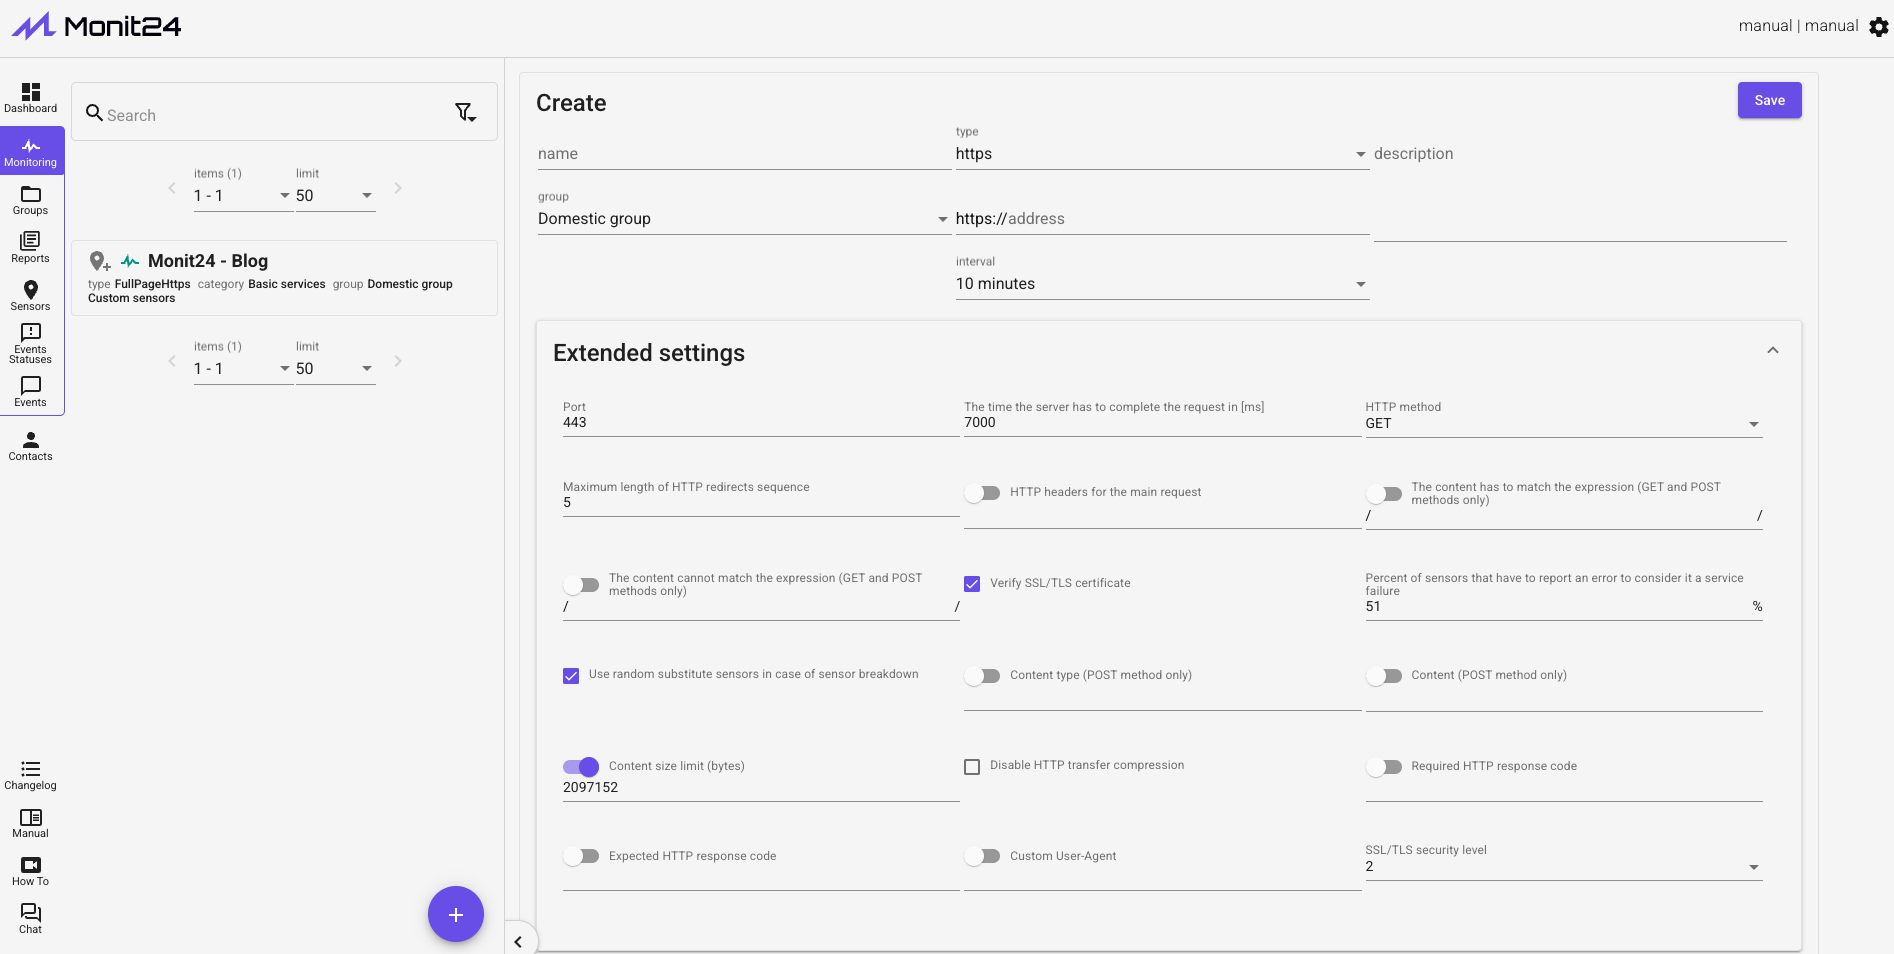
Task: Click the filter icon in search bar
Action: tap(465, 113)
